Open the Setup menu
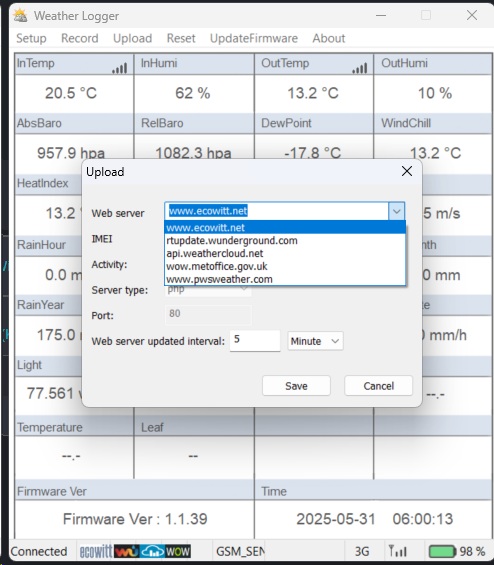This screenshot has width=494, height=565. click(31, 38)
